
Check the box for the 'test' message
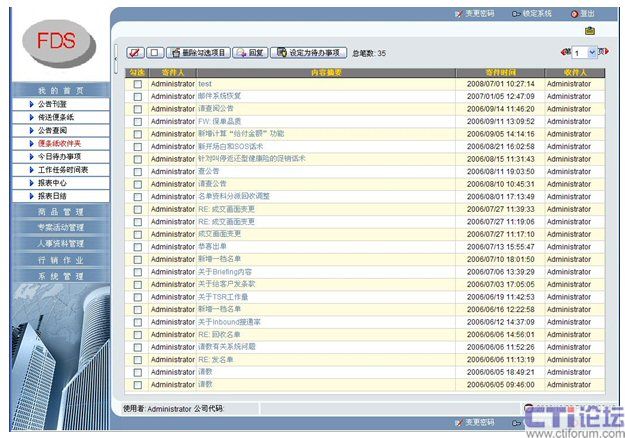[138, 84]
